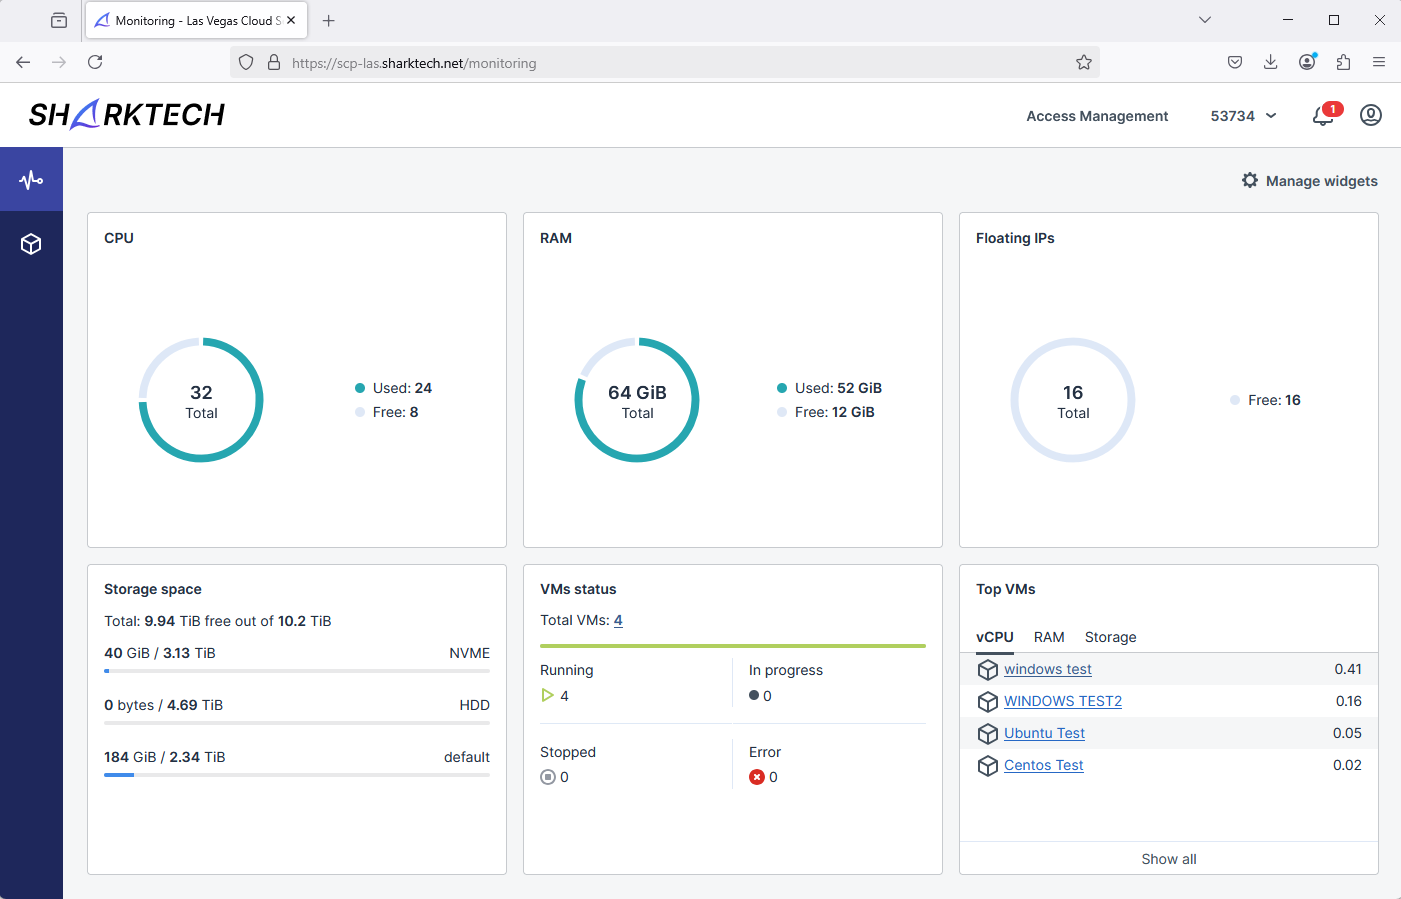The height and width of the screenshot is (899, 1401).
Task: Open the browser tab list chevron
Action: (x=1205, y=20)
